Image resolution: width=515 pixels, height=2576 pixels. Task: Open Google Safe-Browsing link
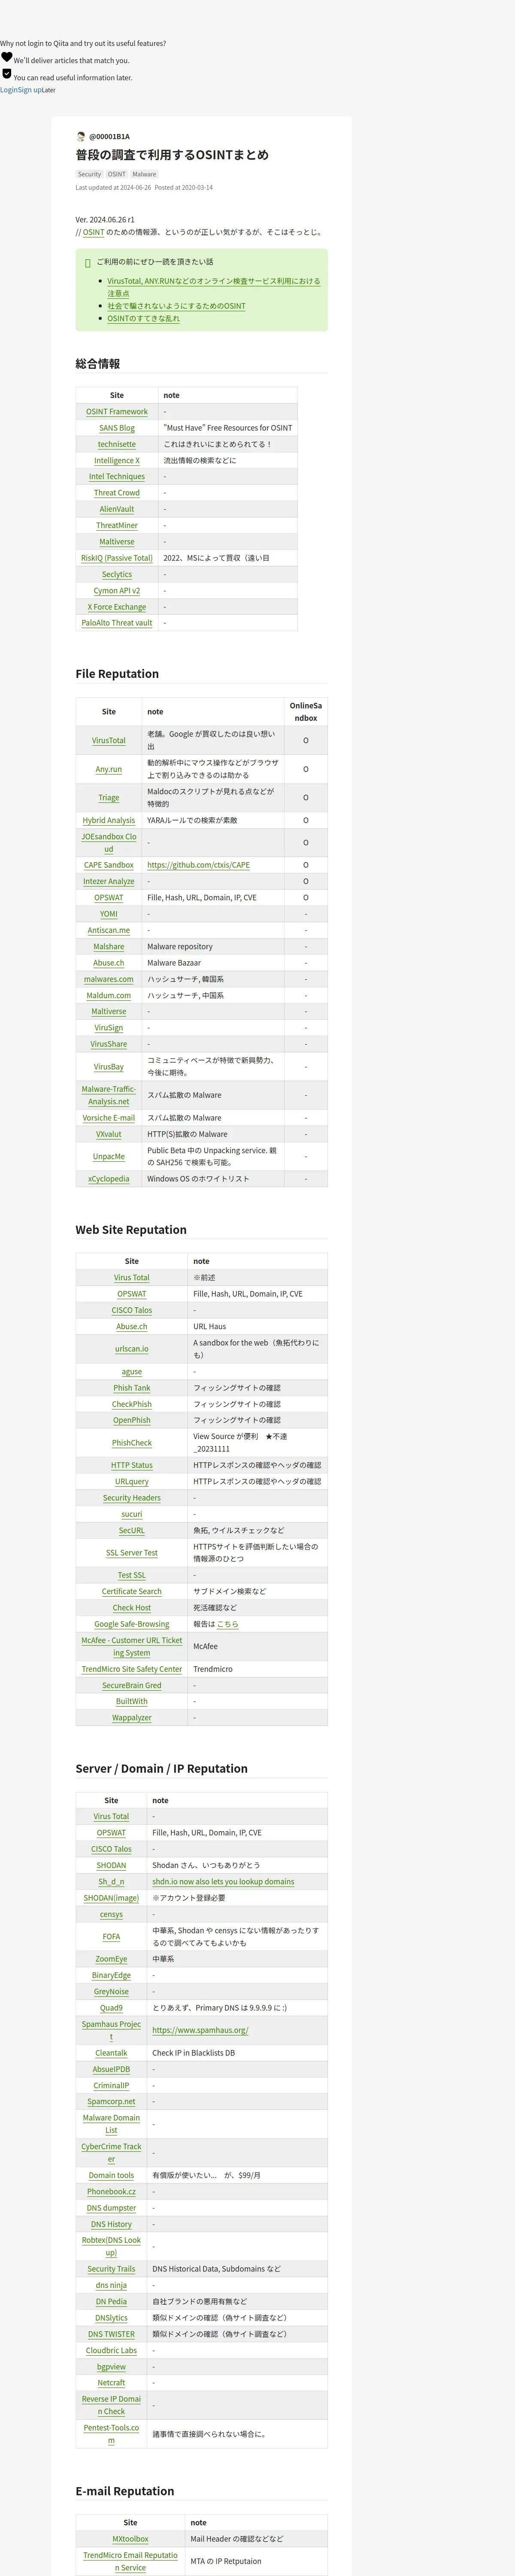(x=132, y=1624)
